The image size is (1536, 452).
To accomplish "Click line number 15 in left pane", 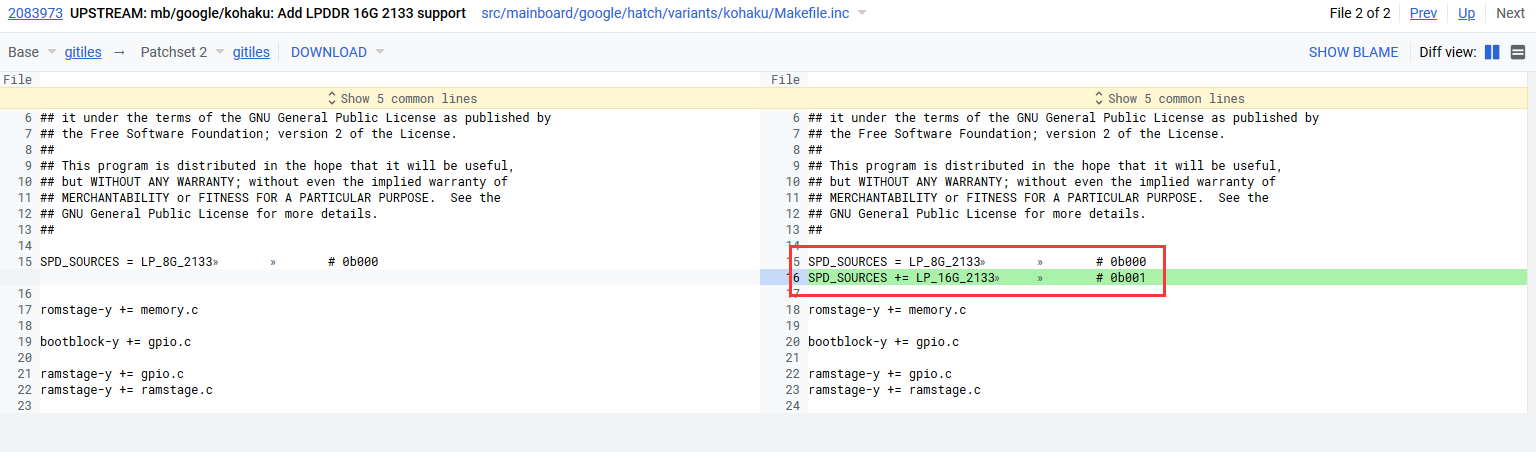I will (25, 262).
